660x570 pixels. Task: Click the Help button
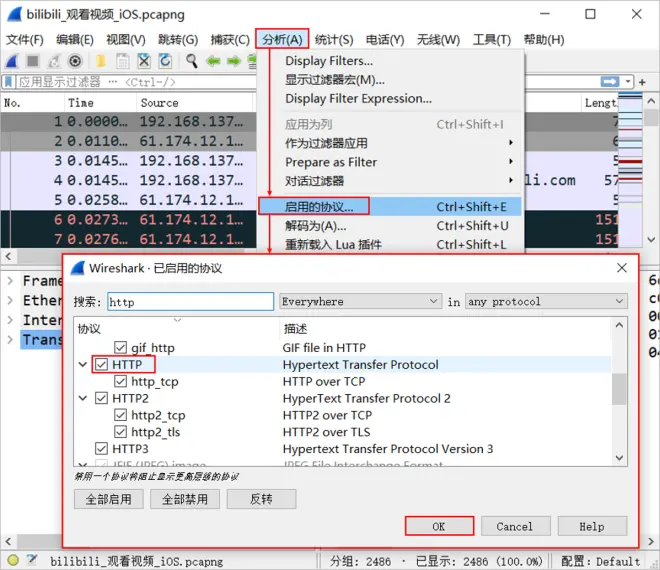click(592, 526)
